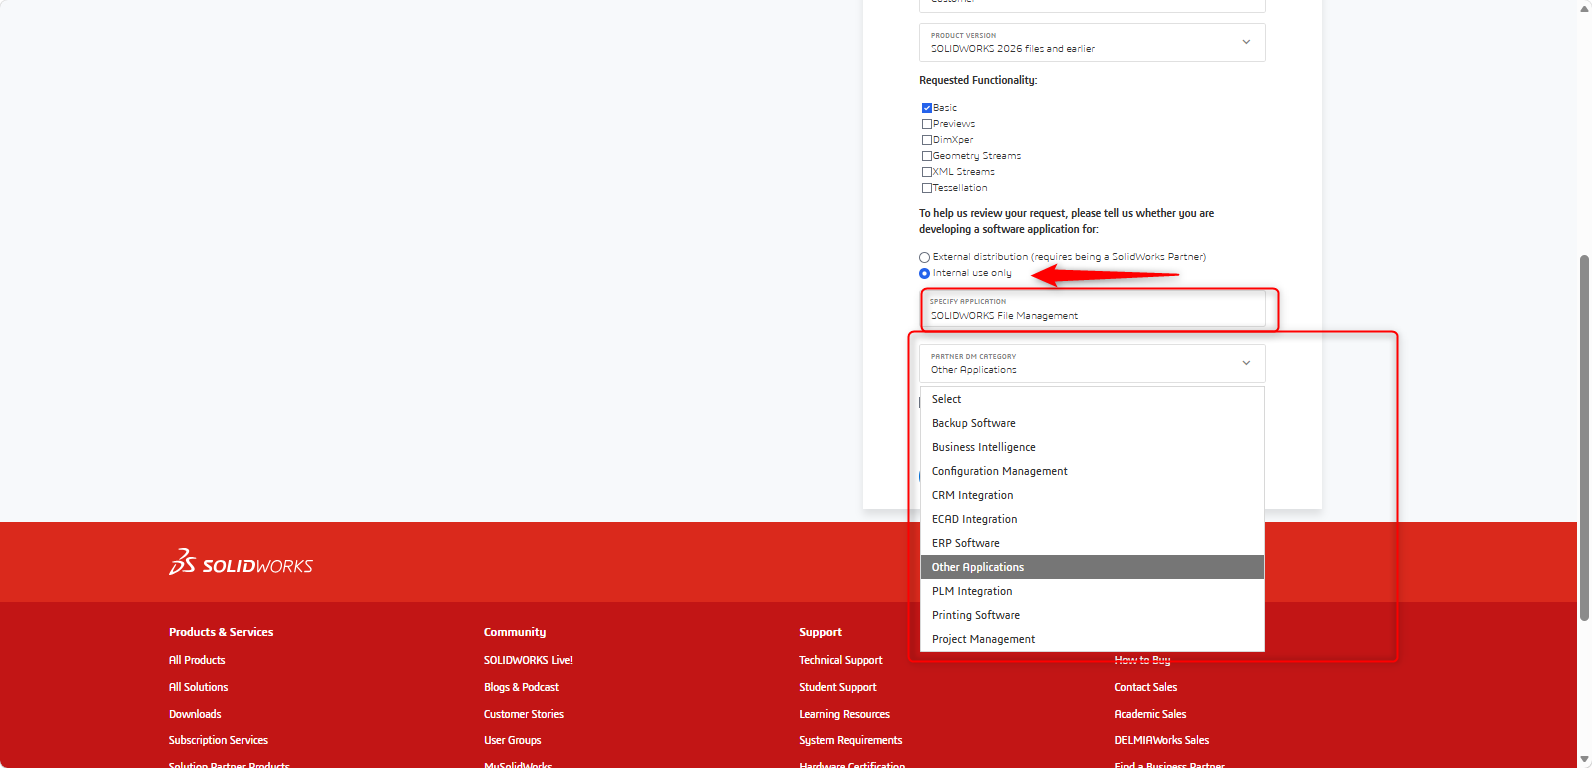Check the DimXpert option

point(927,140)
